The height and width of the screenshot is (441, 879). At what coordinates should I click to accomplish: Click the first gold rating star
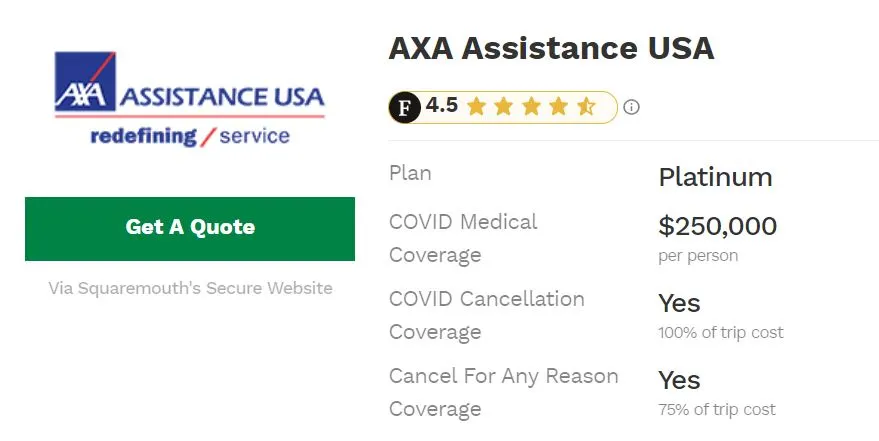click(x=476, y=106)
